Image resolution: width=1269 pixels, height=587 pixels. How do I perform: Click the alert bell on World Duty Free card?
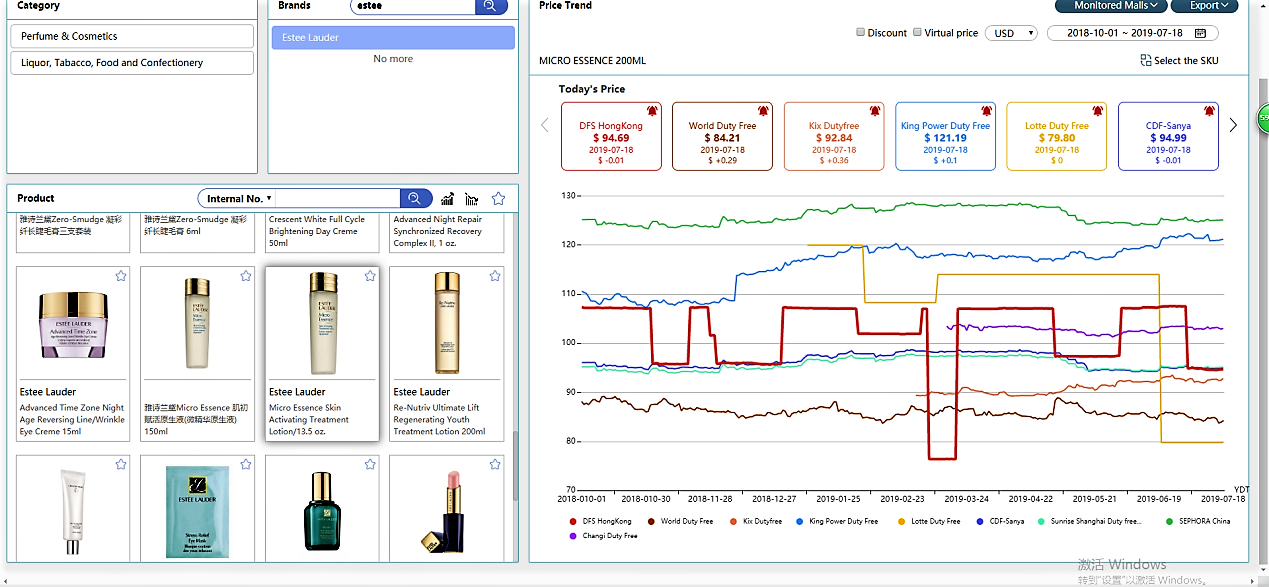[763, 110]
